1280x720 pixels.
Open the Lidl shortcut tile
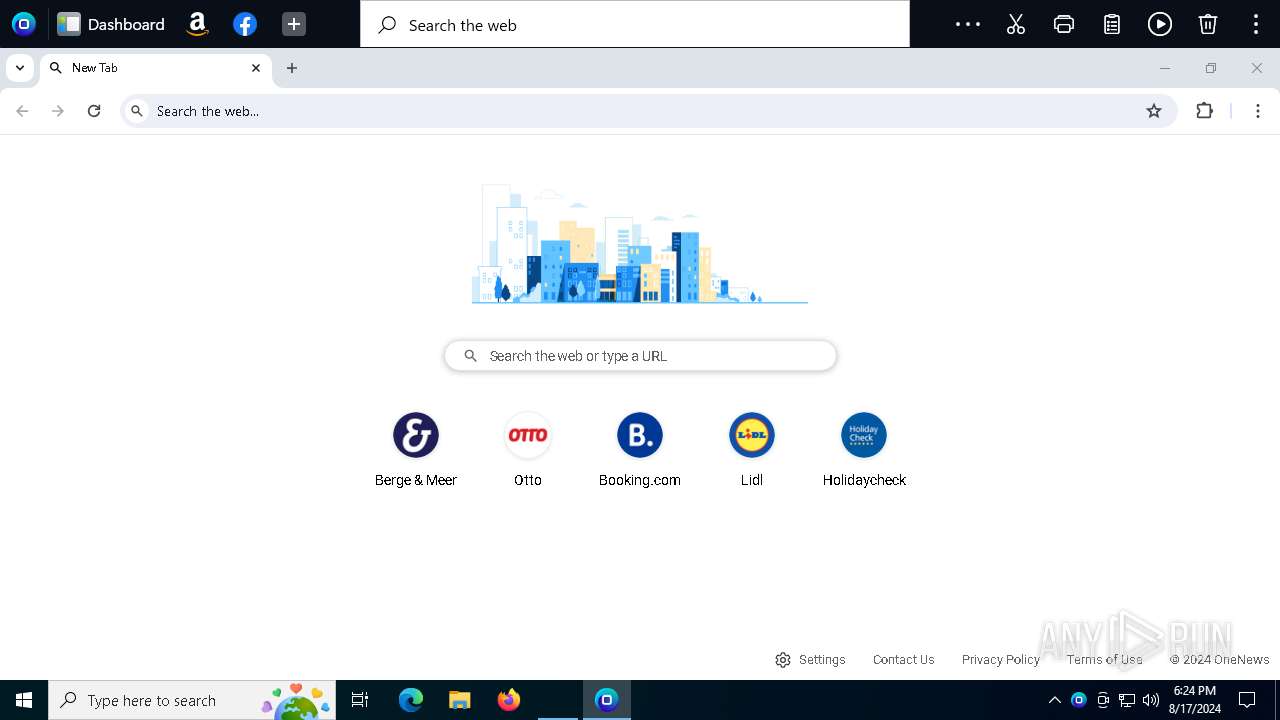coord(752,450)
